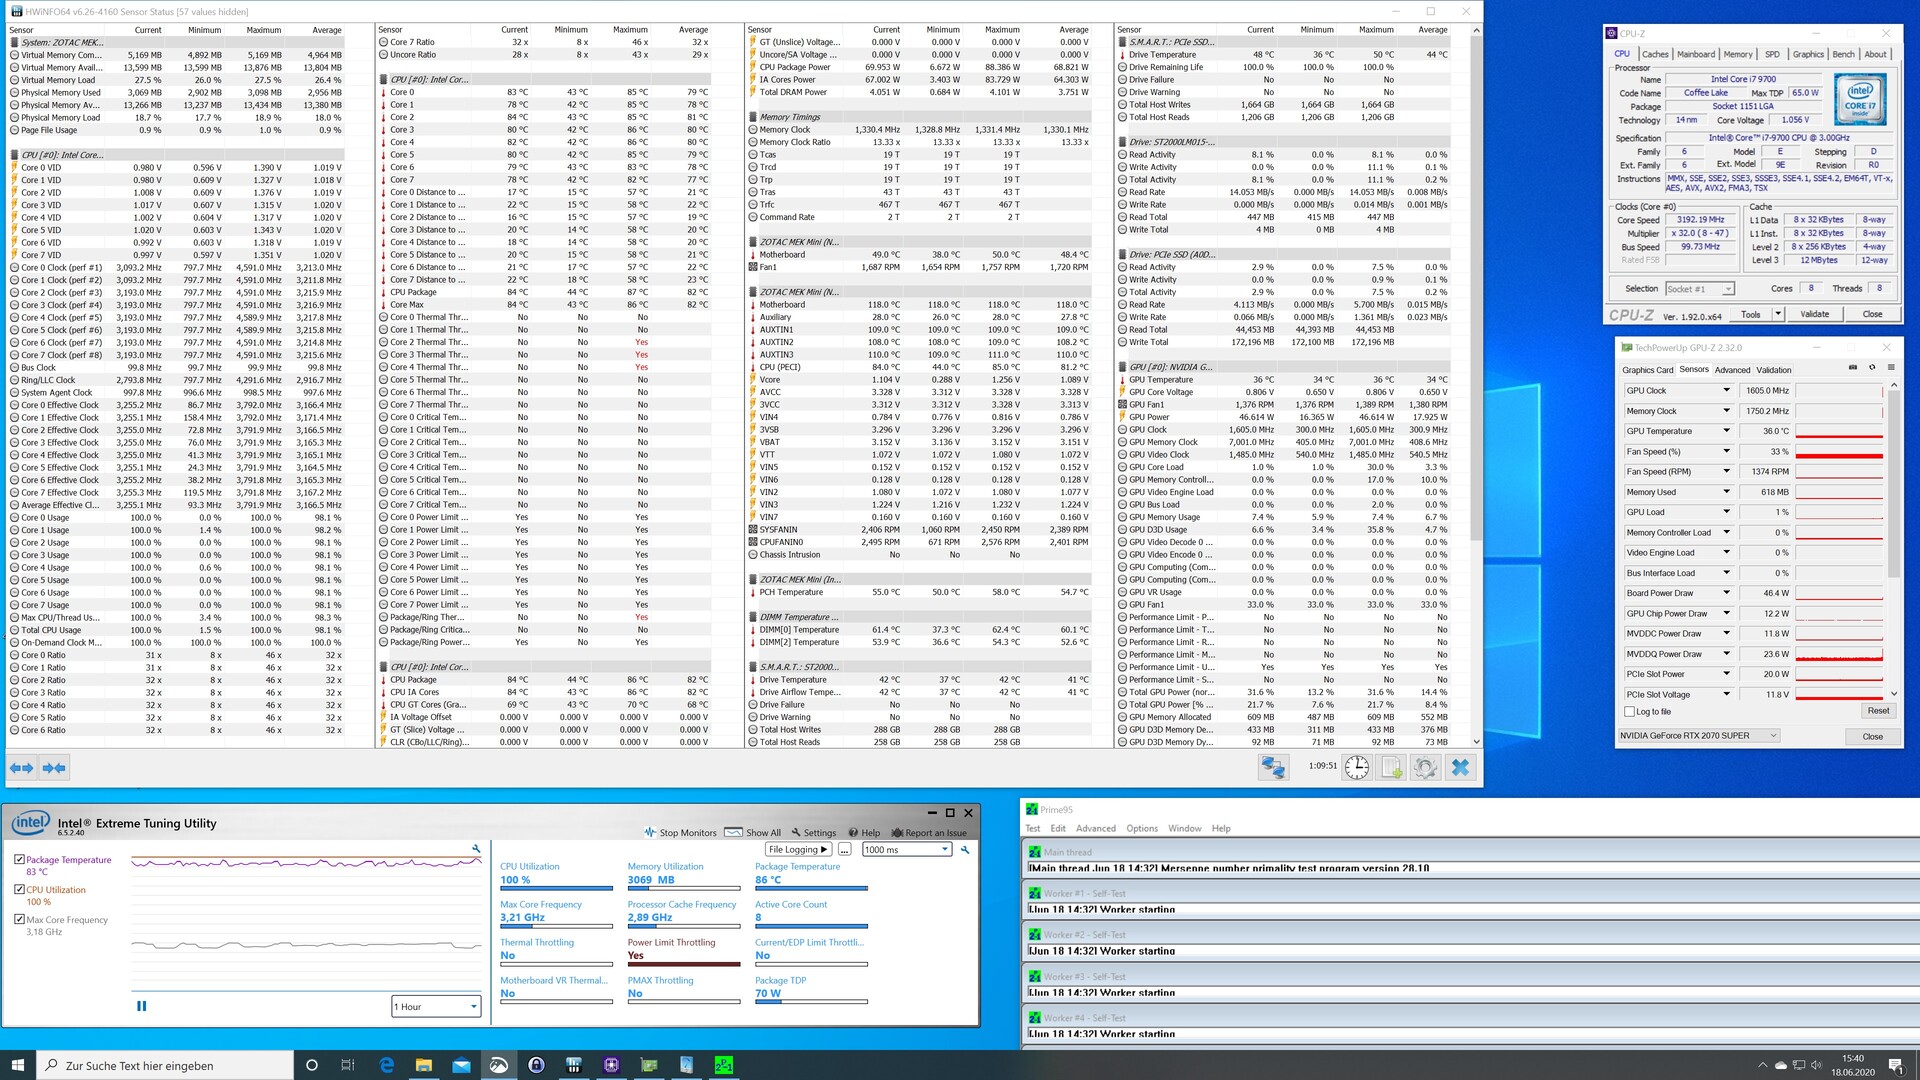Click XTU graph wrench icon

point(476,848)
